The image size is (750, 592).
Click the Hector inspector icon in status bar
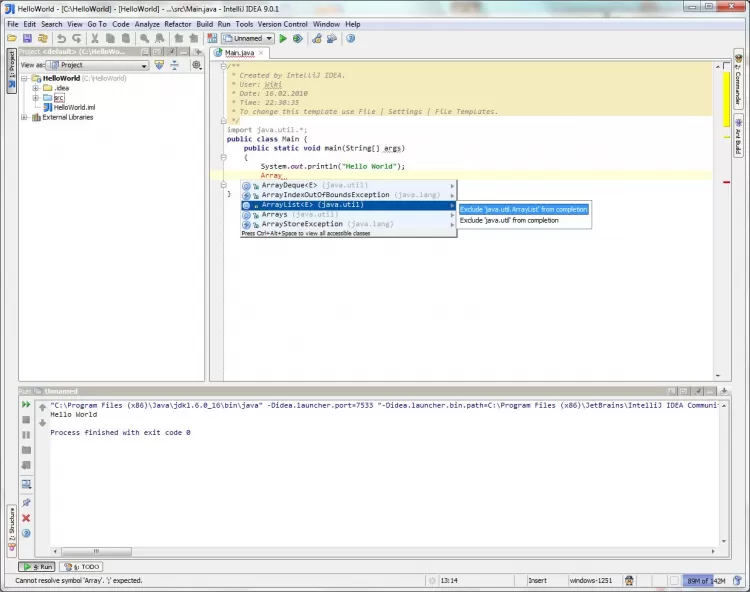pyautogui.click(x=630, y=580)
